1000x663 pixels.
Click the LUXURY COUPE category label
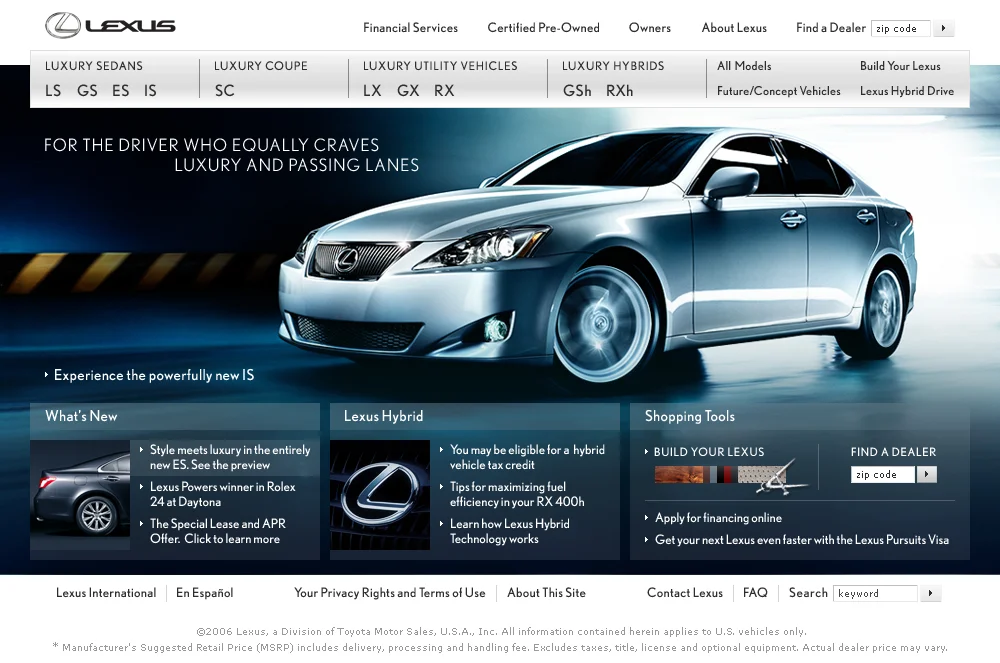tap(261, 66)
